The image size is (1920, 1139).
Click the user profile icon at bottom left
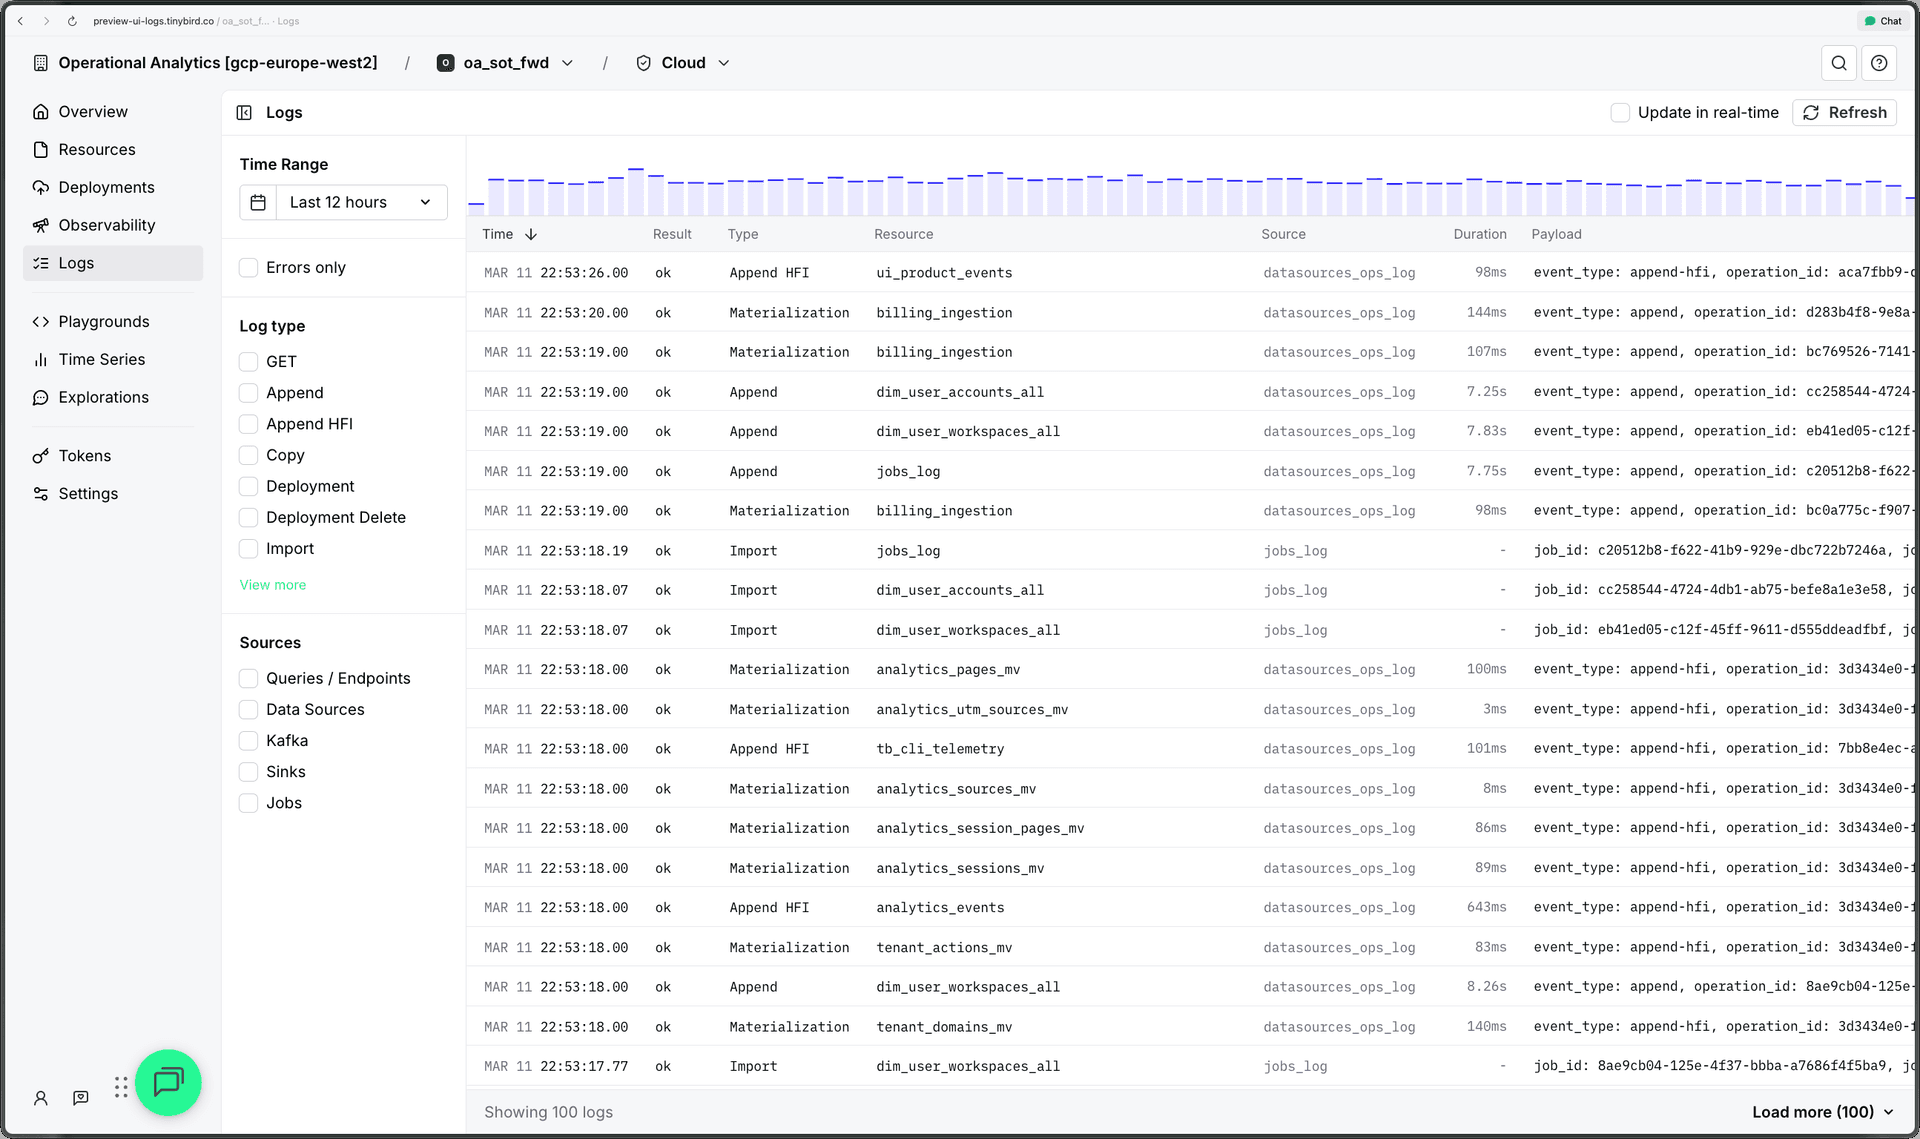pyautogui.click(x=41, y=1098)
